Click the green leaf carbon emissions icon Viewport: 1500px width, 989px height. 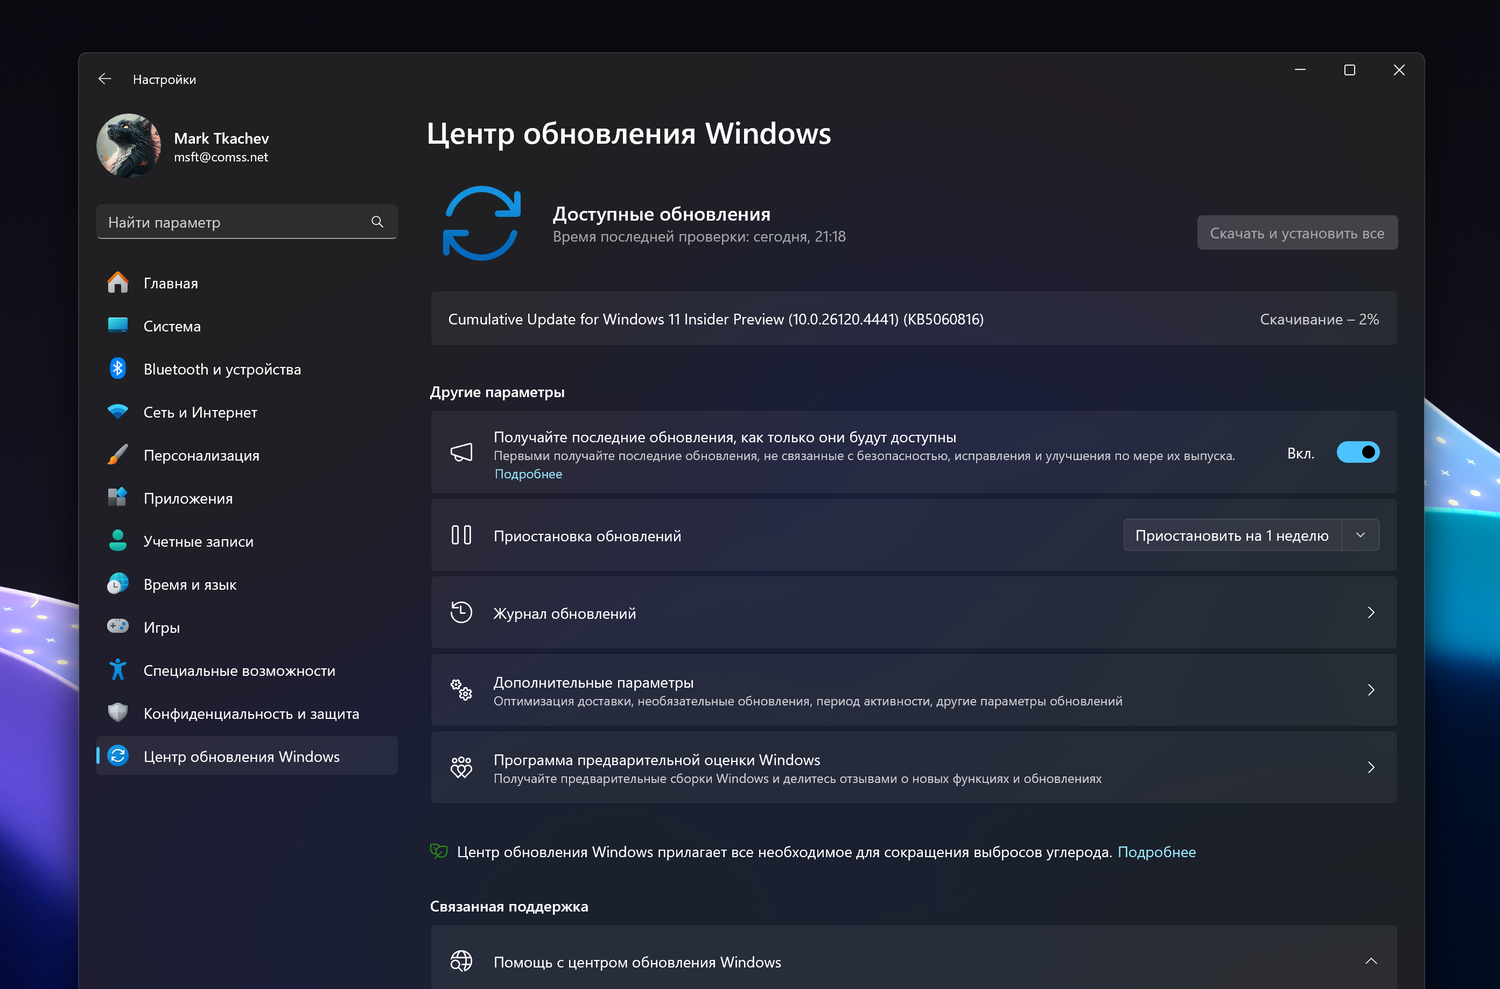tap(439, 851)
